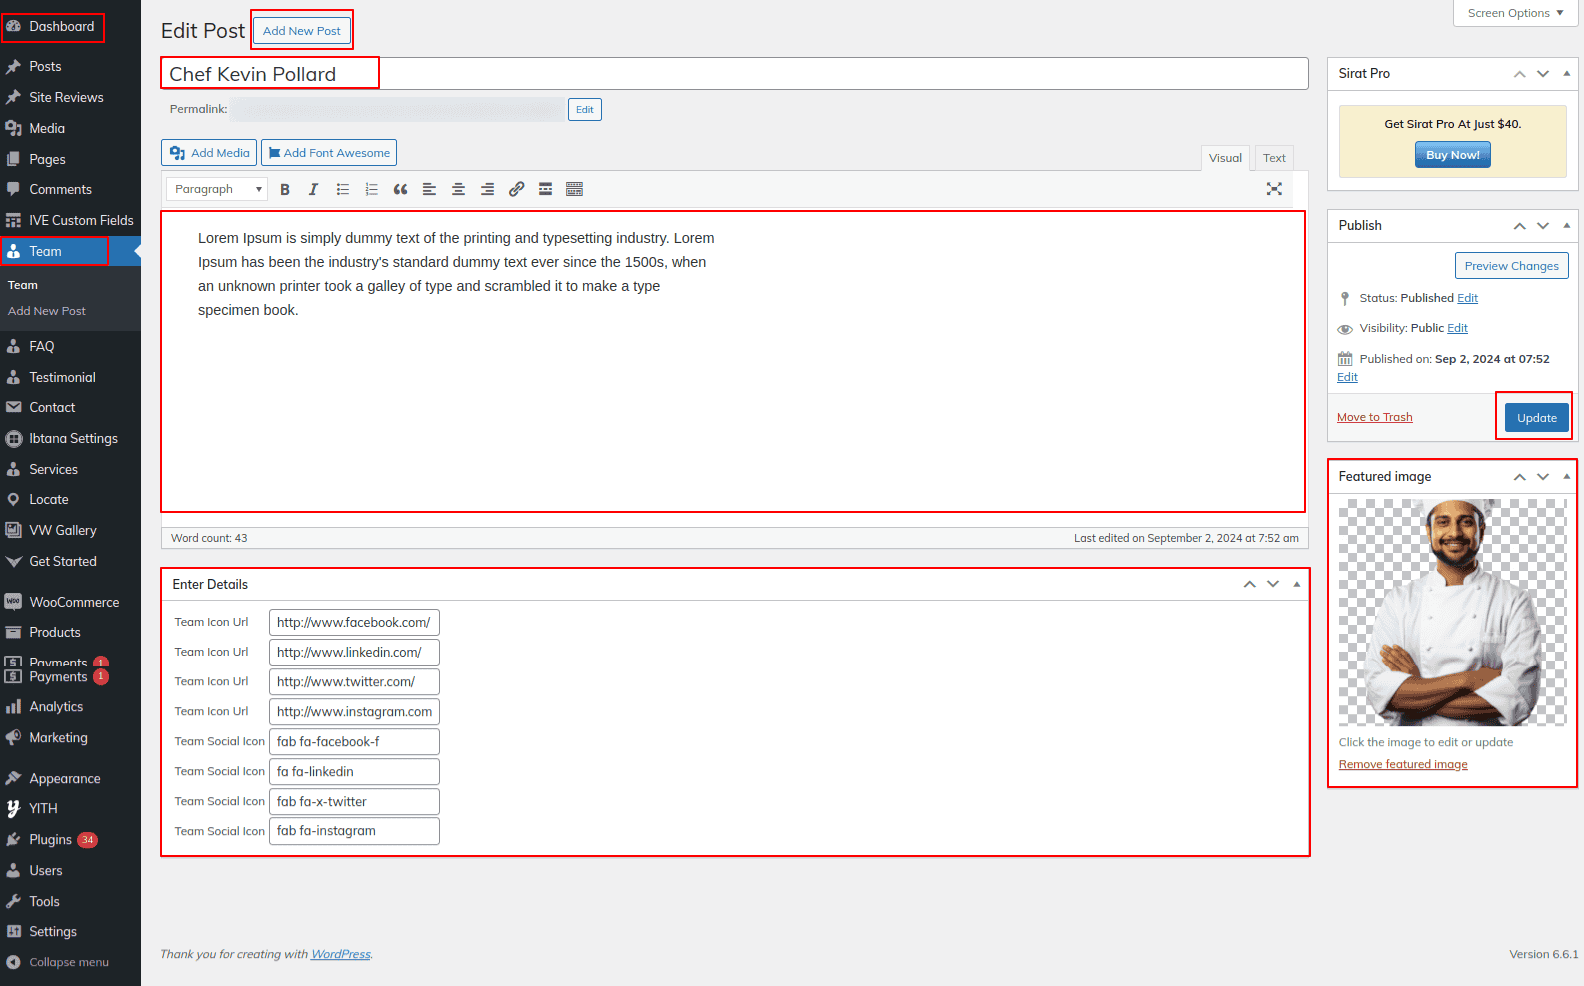Screen dimensions: 1584x986
Task: Insert a bulleted list
Action: 343,189
